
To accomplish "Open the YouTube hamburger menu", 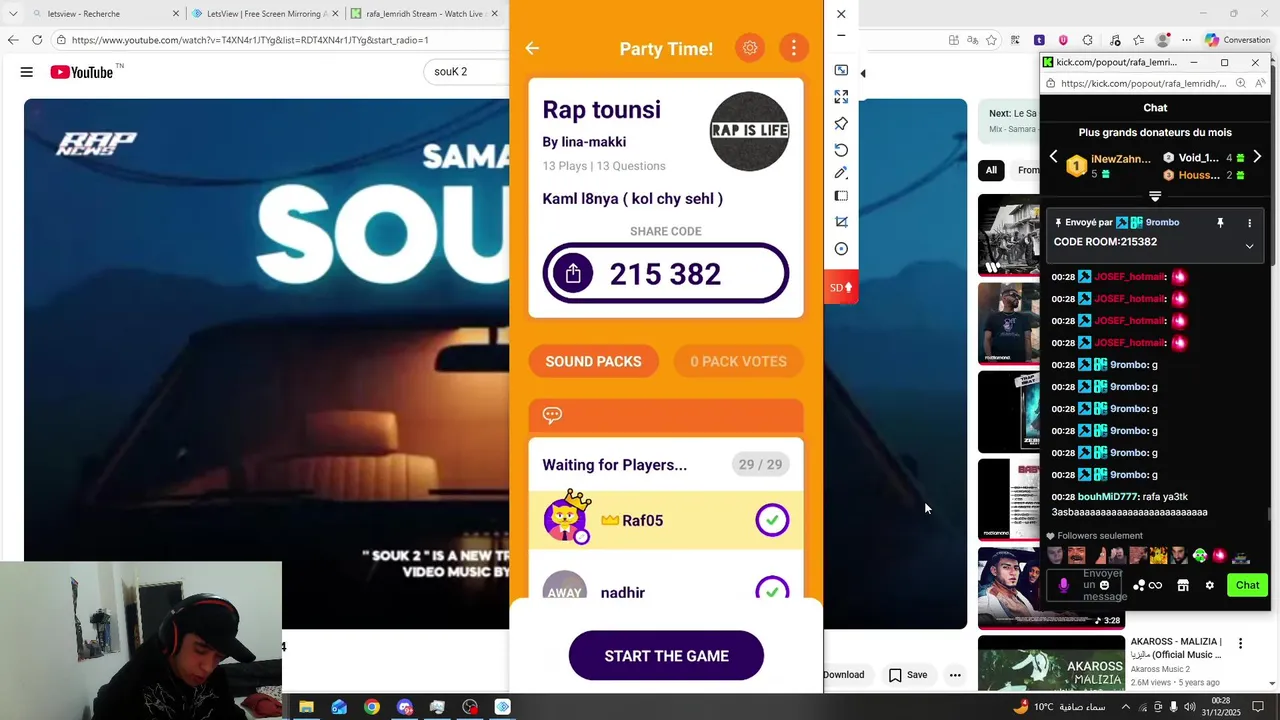I will coord(27,72).
